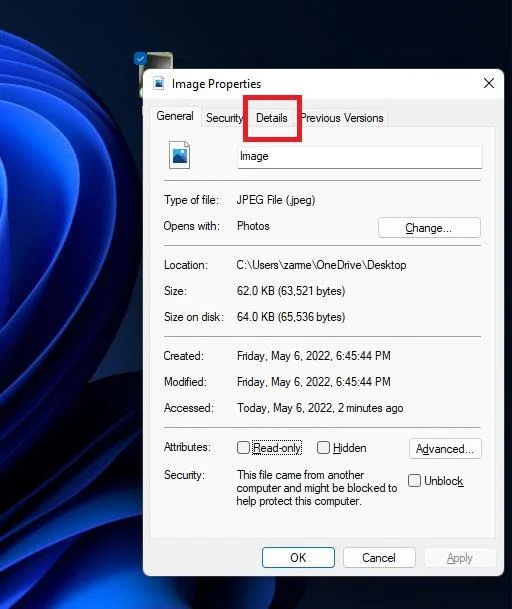
Task: Click the Image Properties title text
Action: tap(216, 84)
